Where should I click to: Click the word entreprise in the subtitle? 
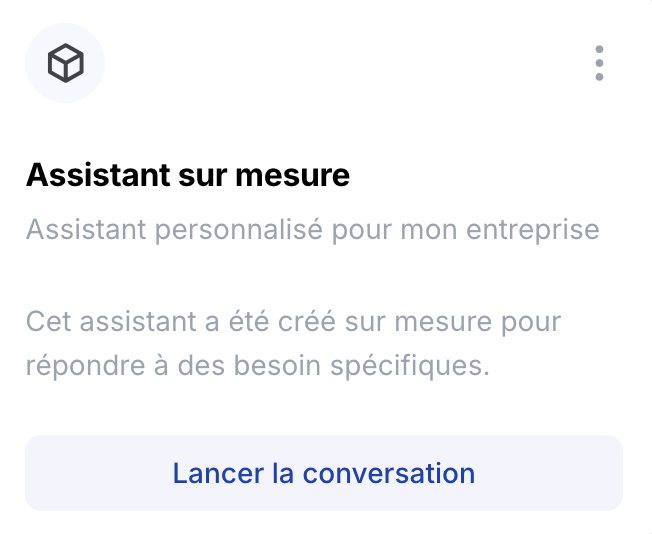click(x=533, y=230)
